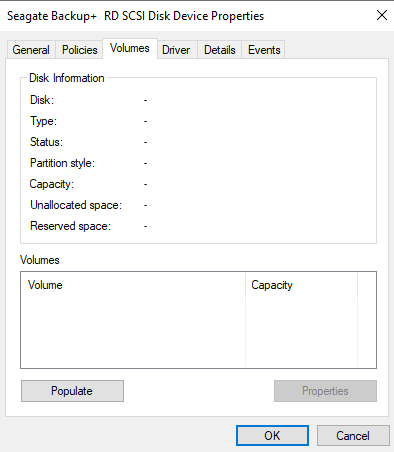Select the 'Partition style:' label
Image resolution: width=394 pixels, height=452 pixels.
click(x=62, y=163)
